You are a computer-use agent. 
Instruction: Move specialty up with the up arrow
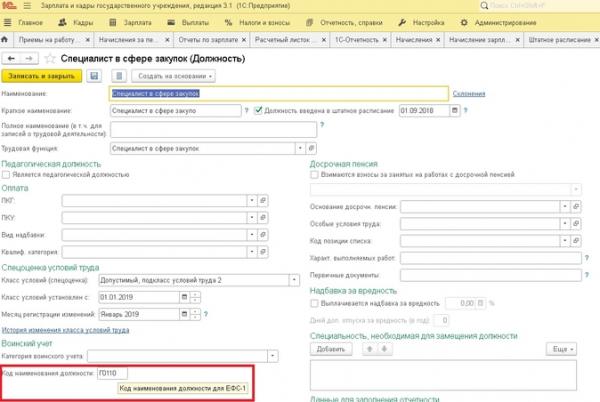[x=370, y=349]
